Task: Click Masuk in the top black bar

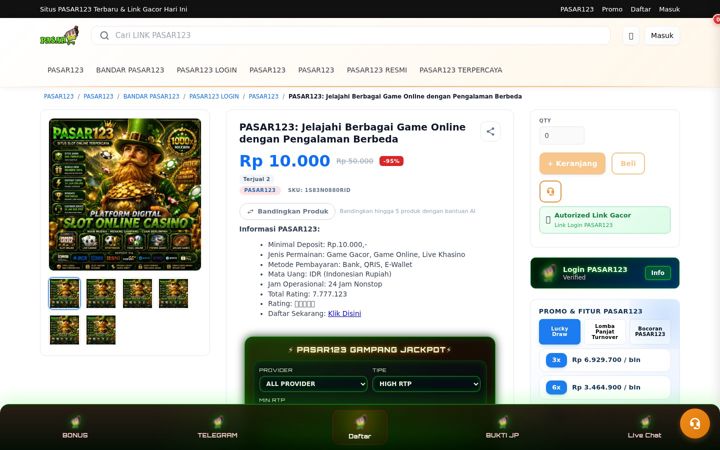Action: pyautogui.click(x=669, y=9)
